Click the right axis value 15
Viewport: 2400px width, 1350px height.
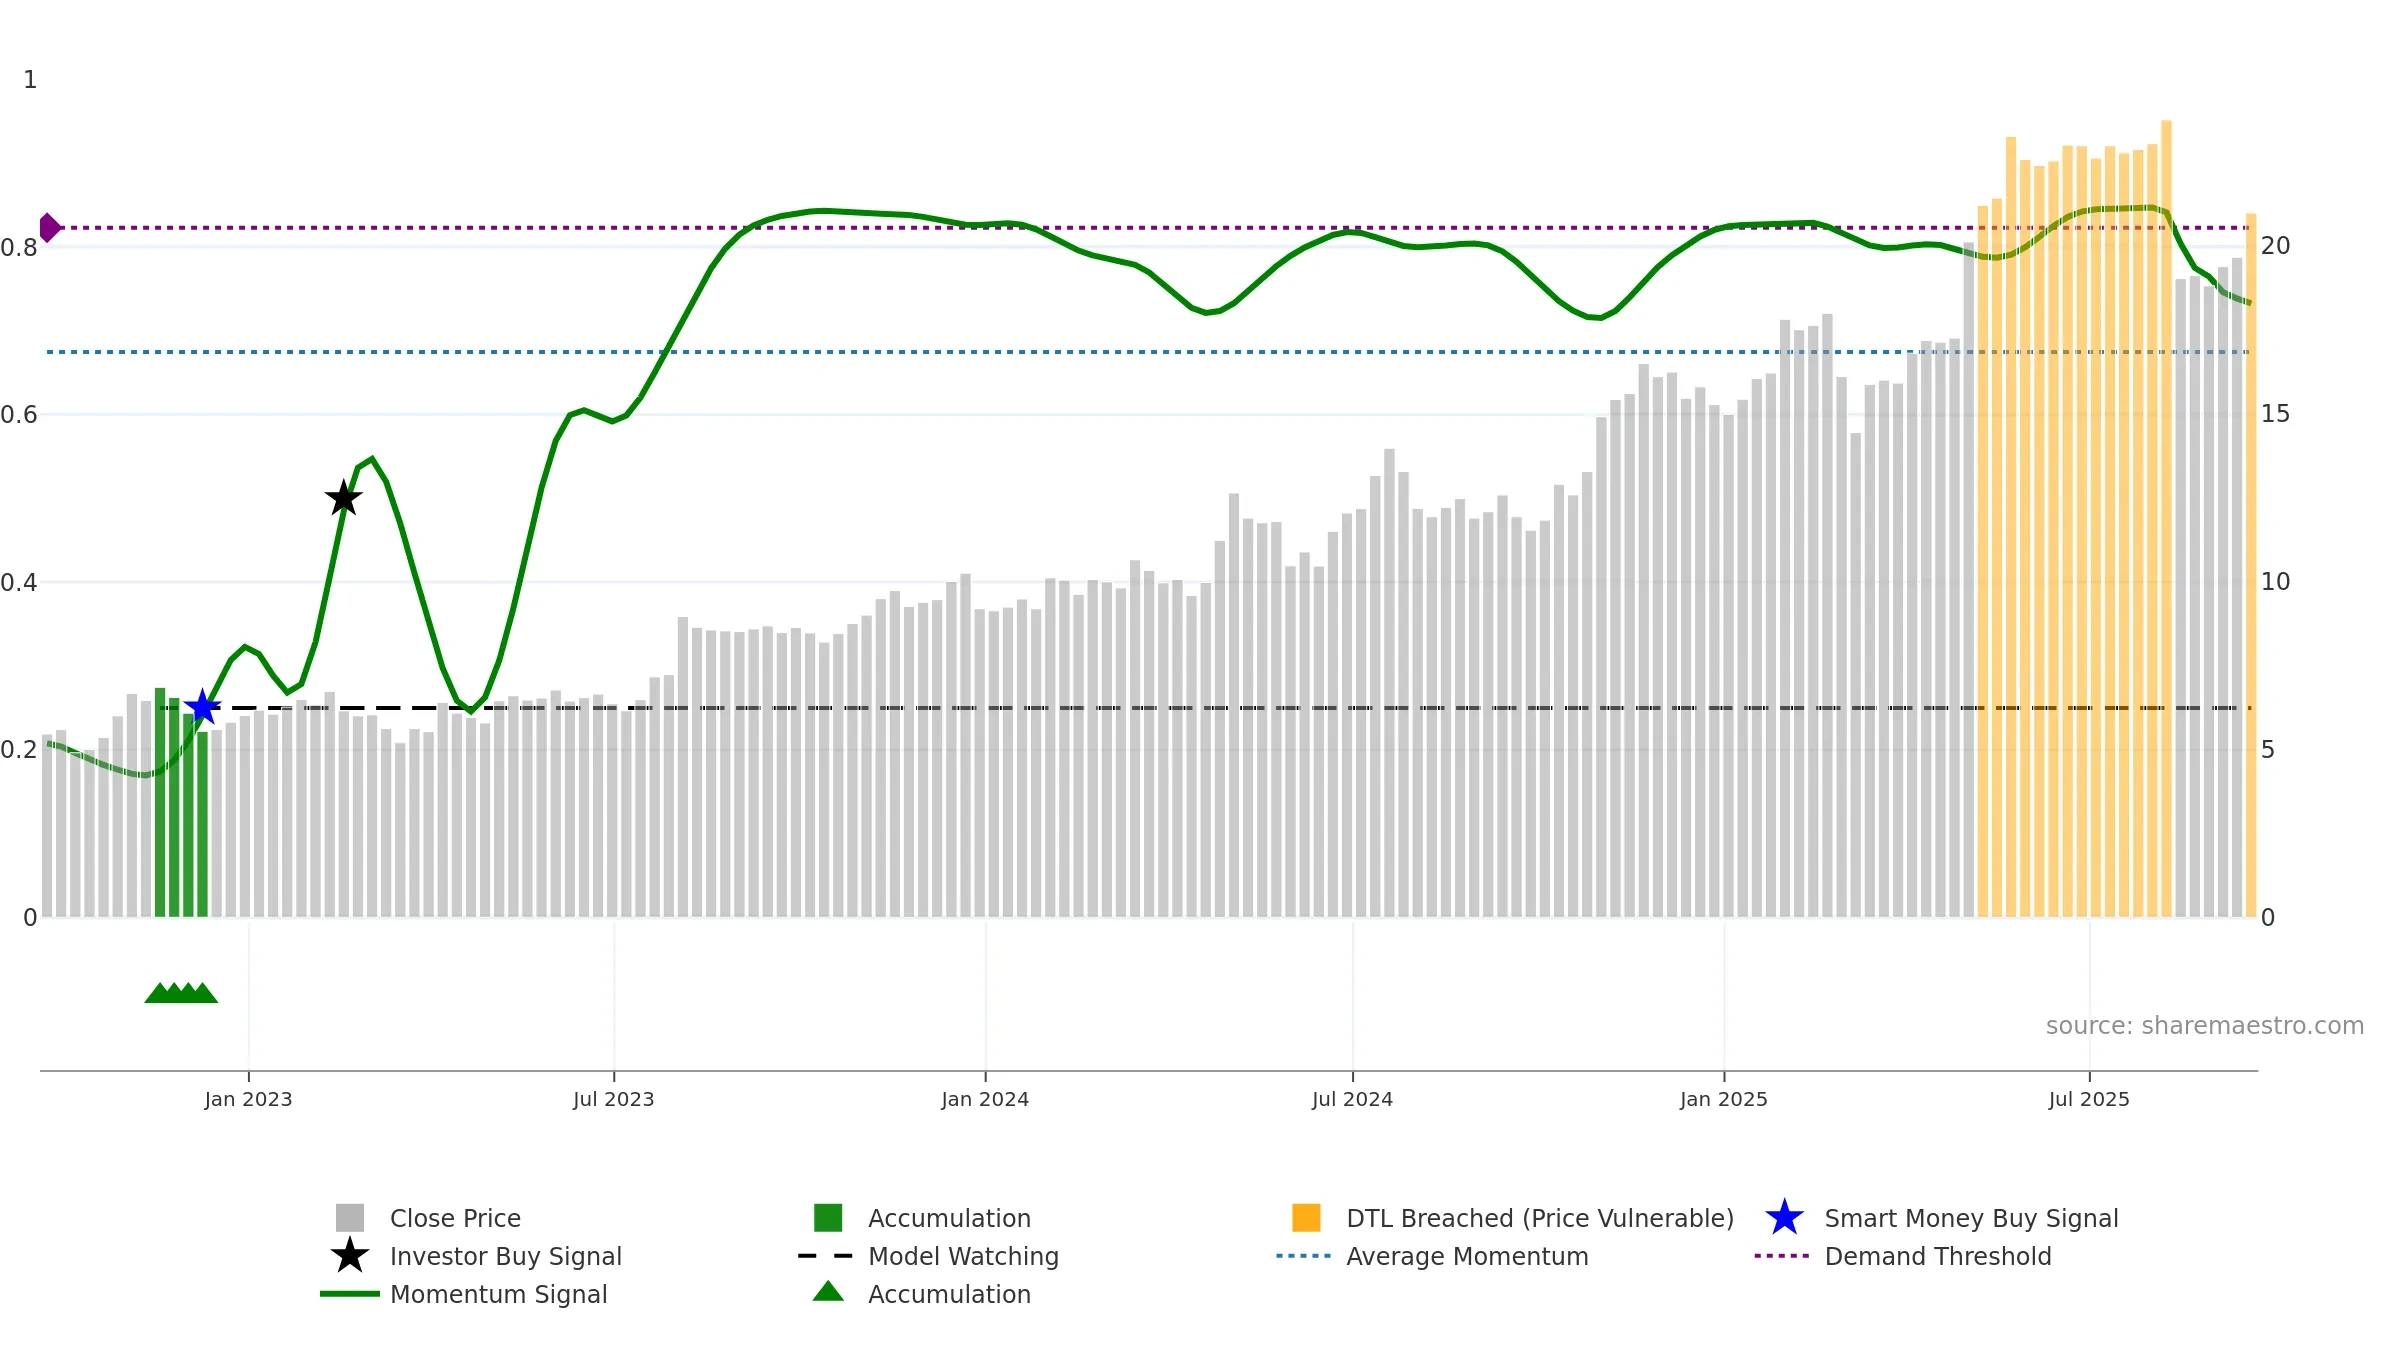[2275, 413]
